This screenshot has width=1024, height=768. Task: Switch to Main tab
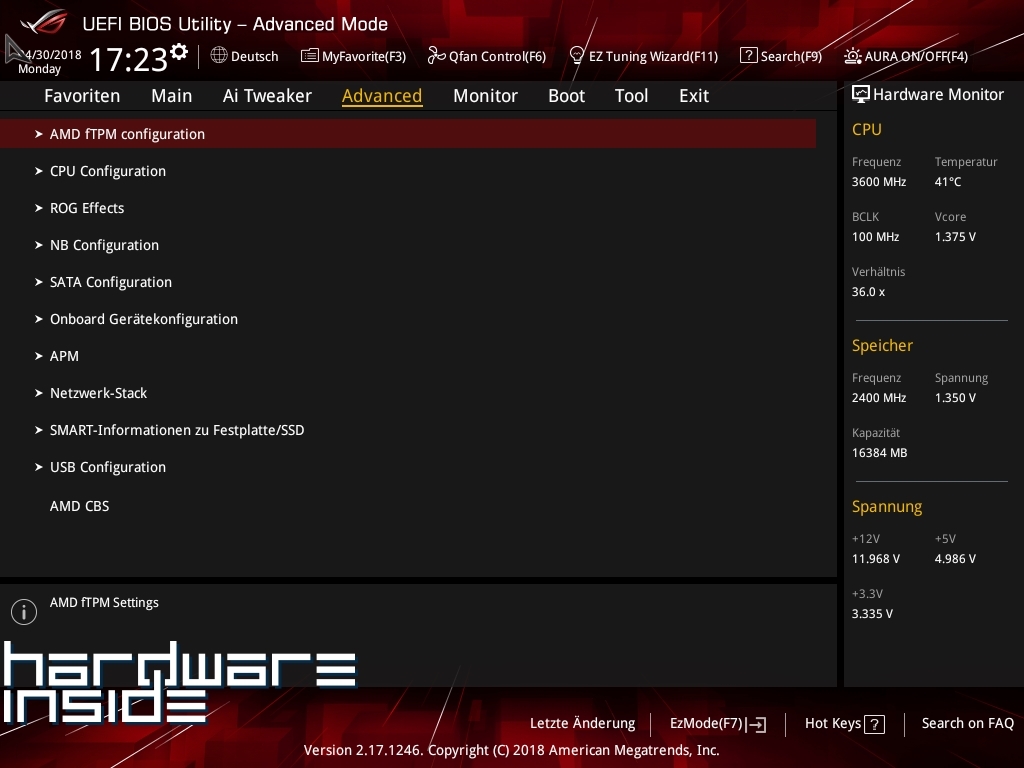pyautogui.click(x=172, y=96)
